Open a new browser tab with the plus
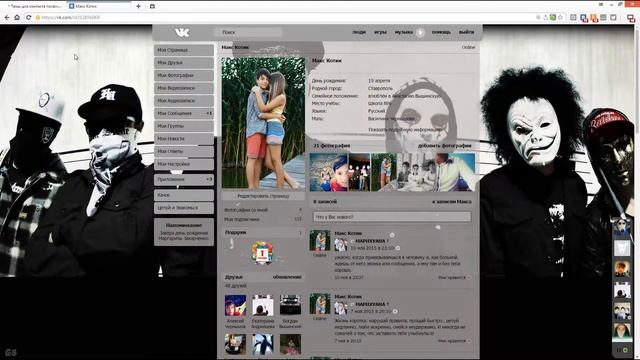This screenshot has width=640, height=360. click(138, 6)
